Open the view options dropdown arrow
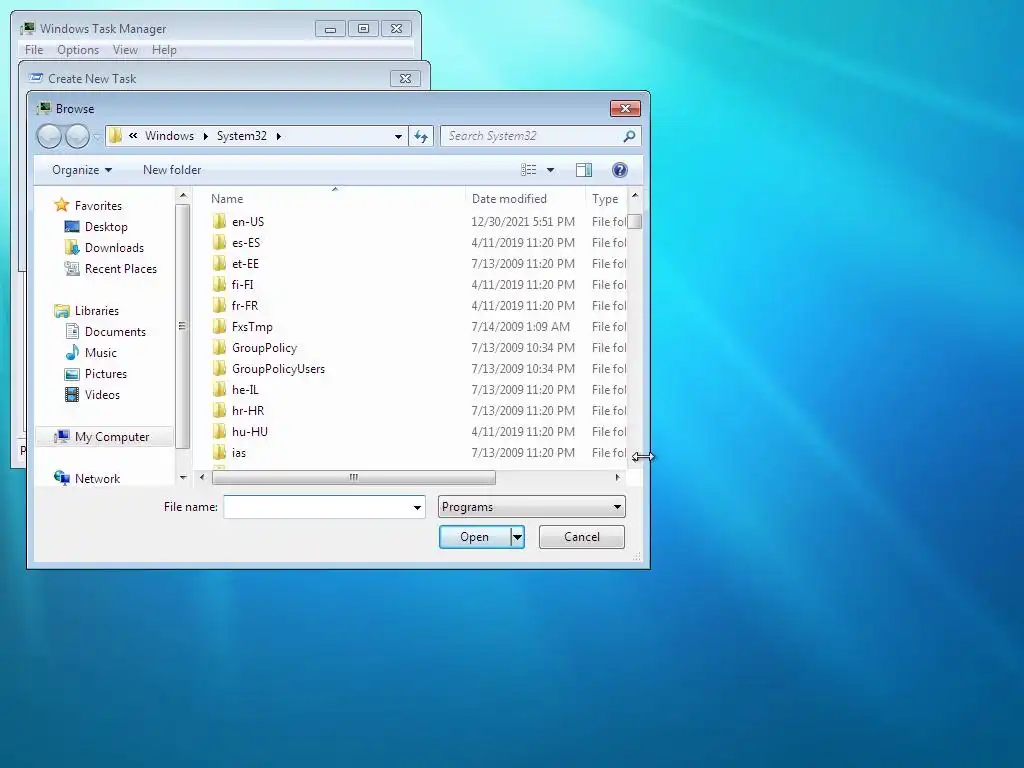 [x=551, y=170]
